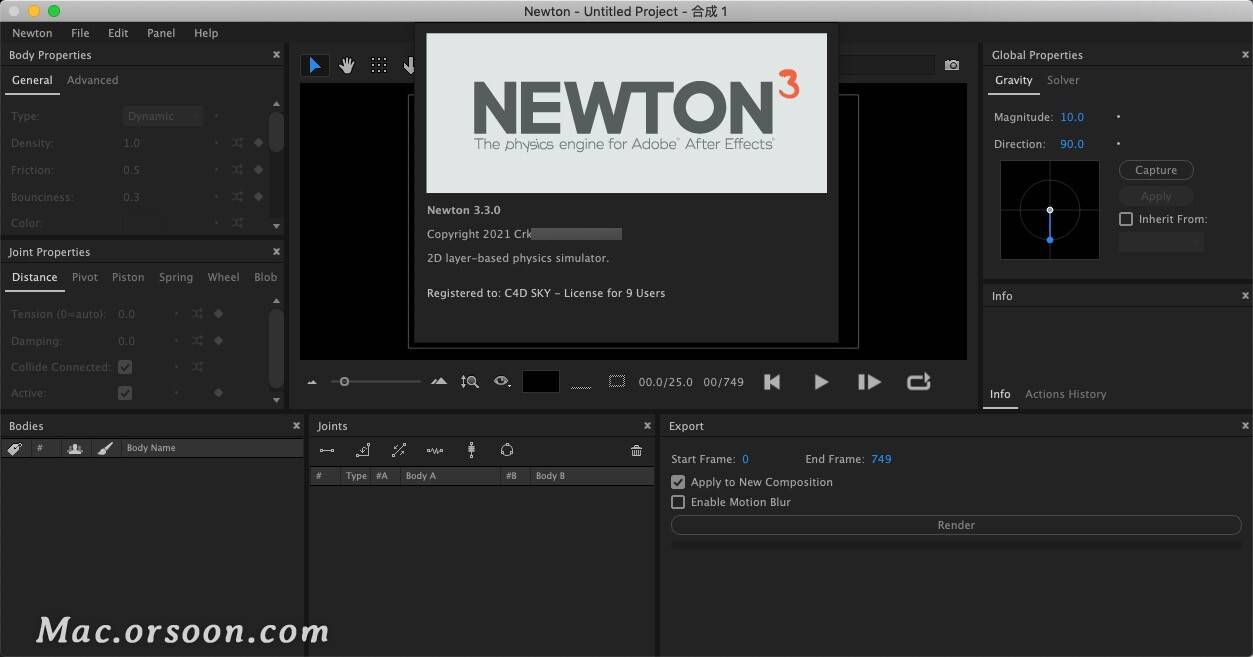Open the Panel menu
1253x657 pixels.
(x=161, y=33)
